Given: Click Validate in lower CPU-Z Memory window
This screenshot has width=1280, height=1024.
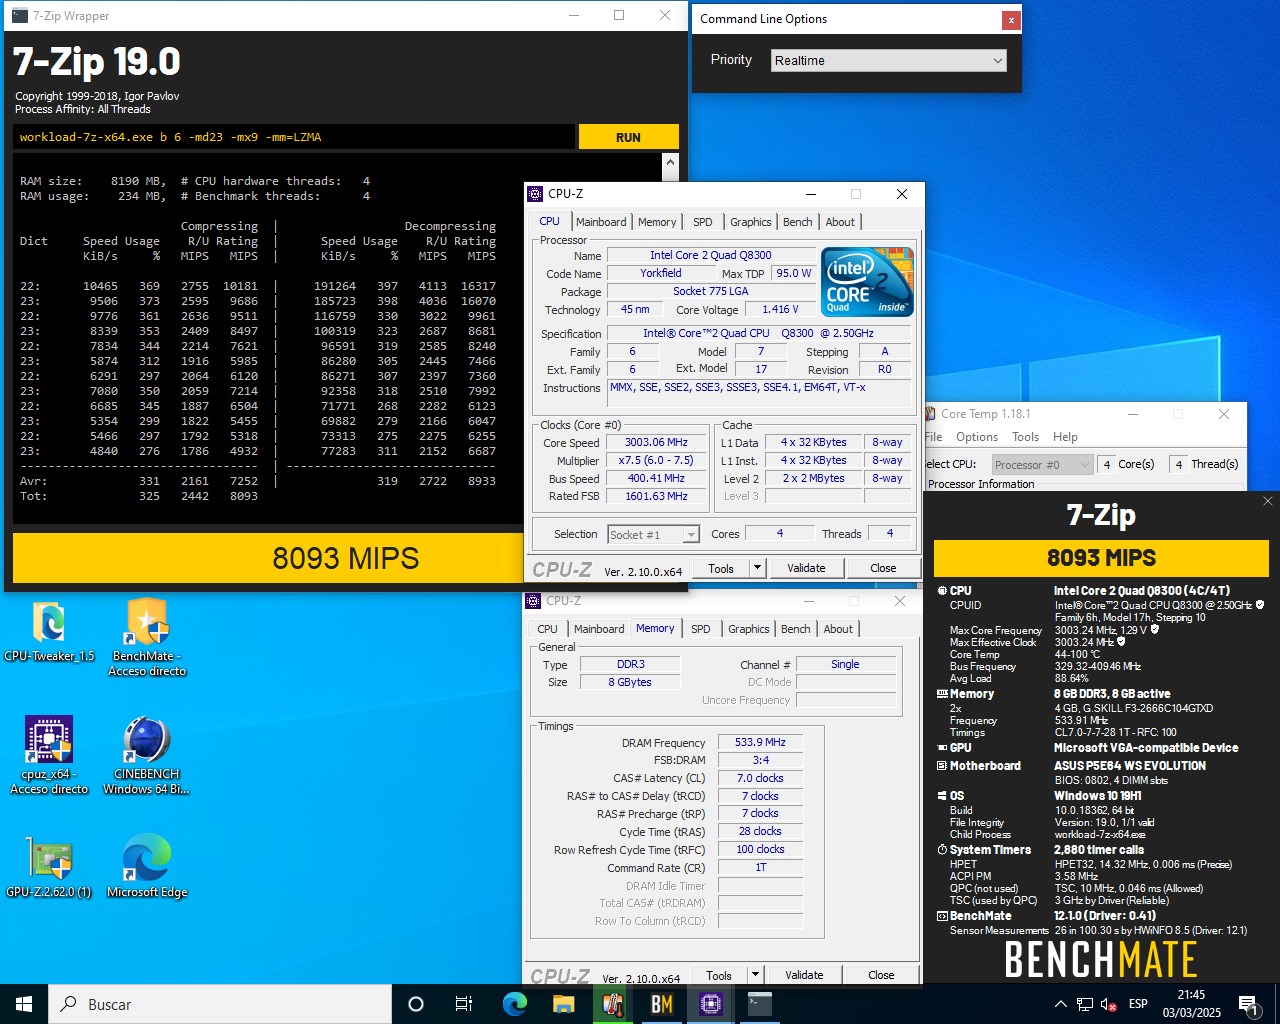Looking at the screenshot, I should pyautogui.click(x=804, y=975).
